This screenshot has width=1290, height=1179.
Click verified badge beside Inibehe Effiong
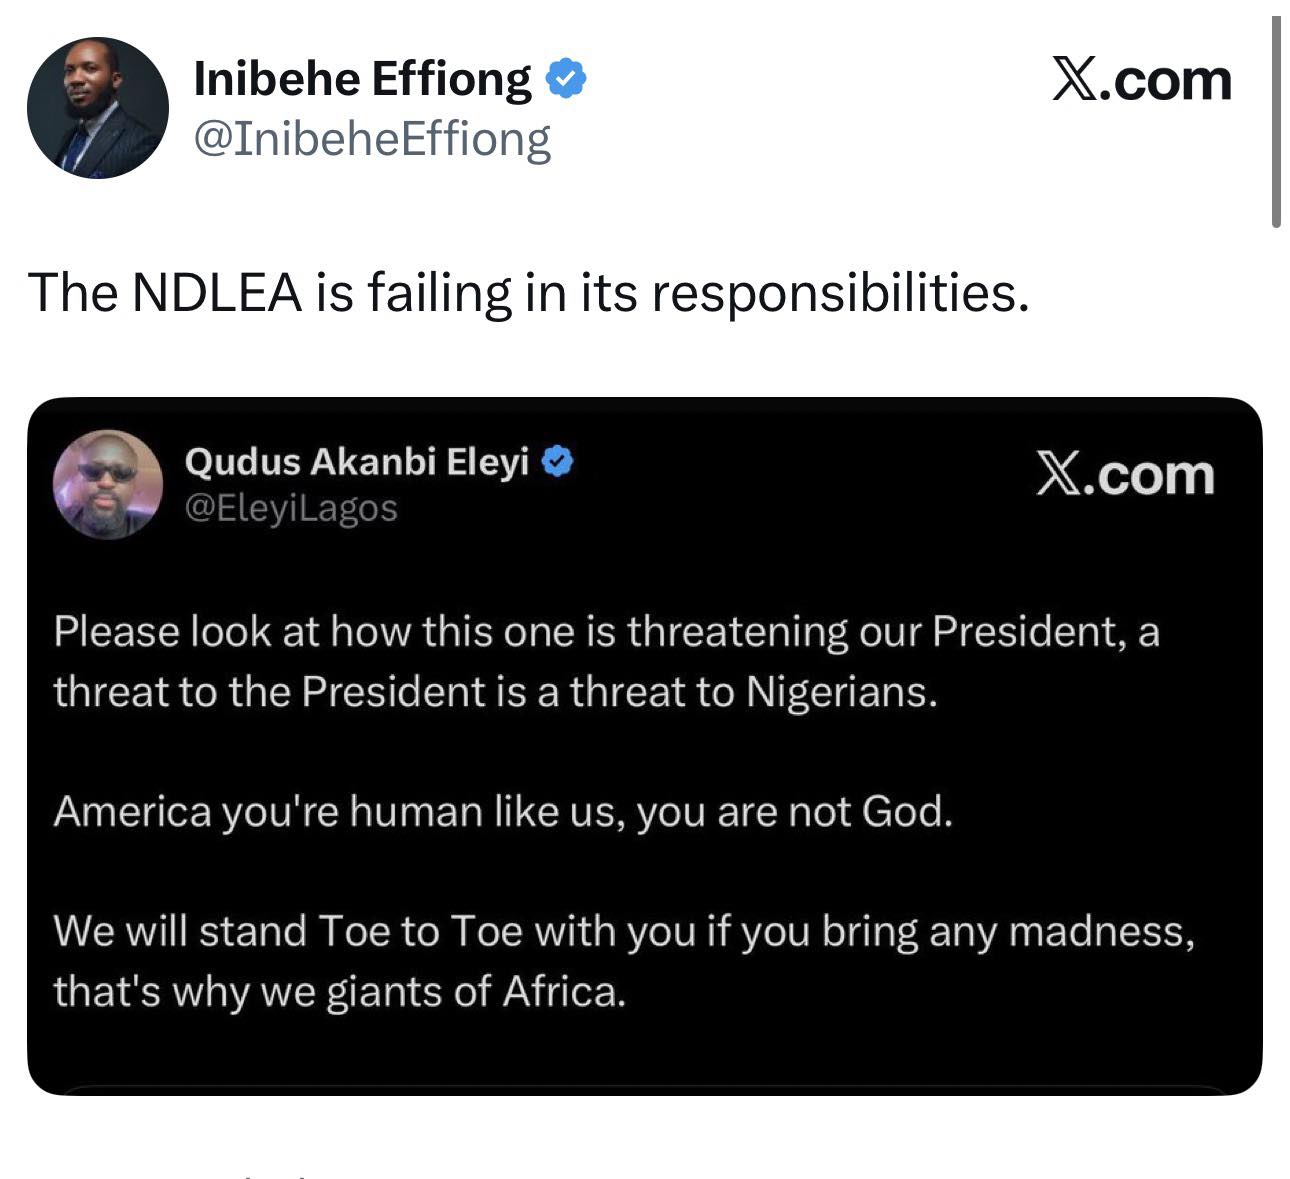pos(566,79)
